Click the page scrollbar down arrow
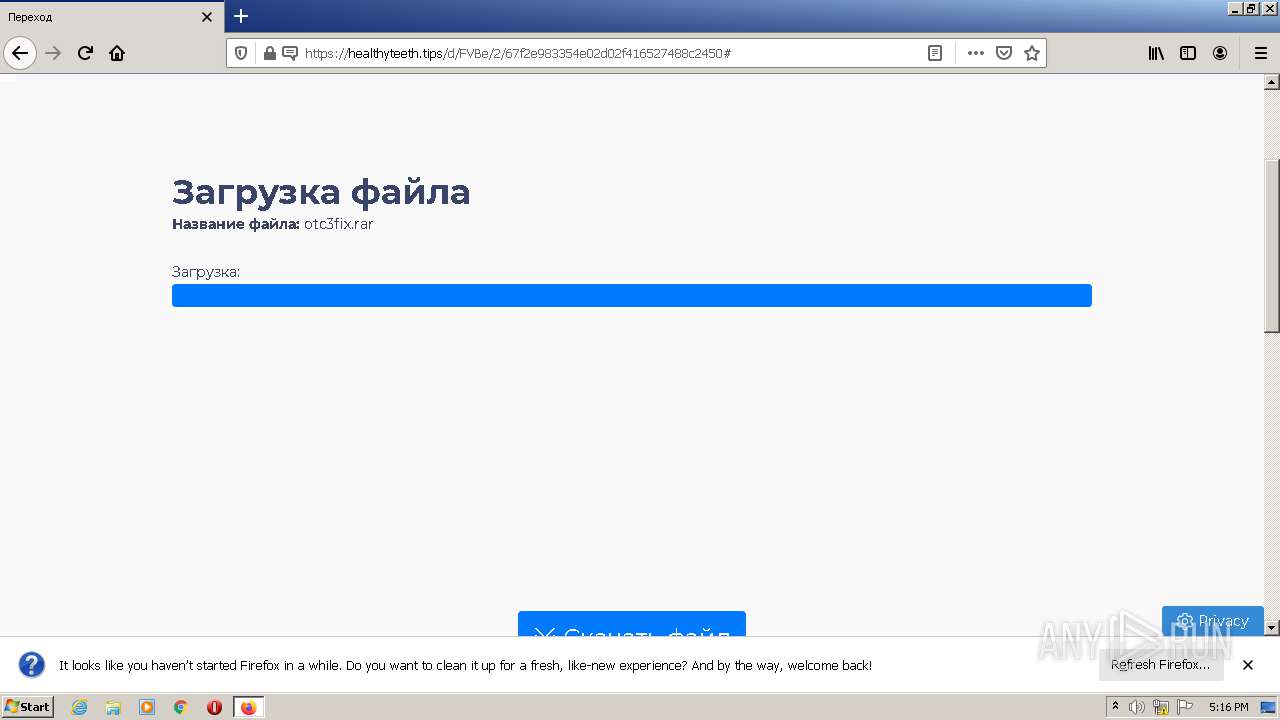The width and height of the screenshot is (1280, 720). coord(1272,628)
